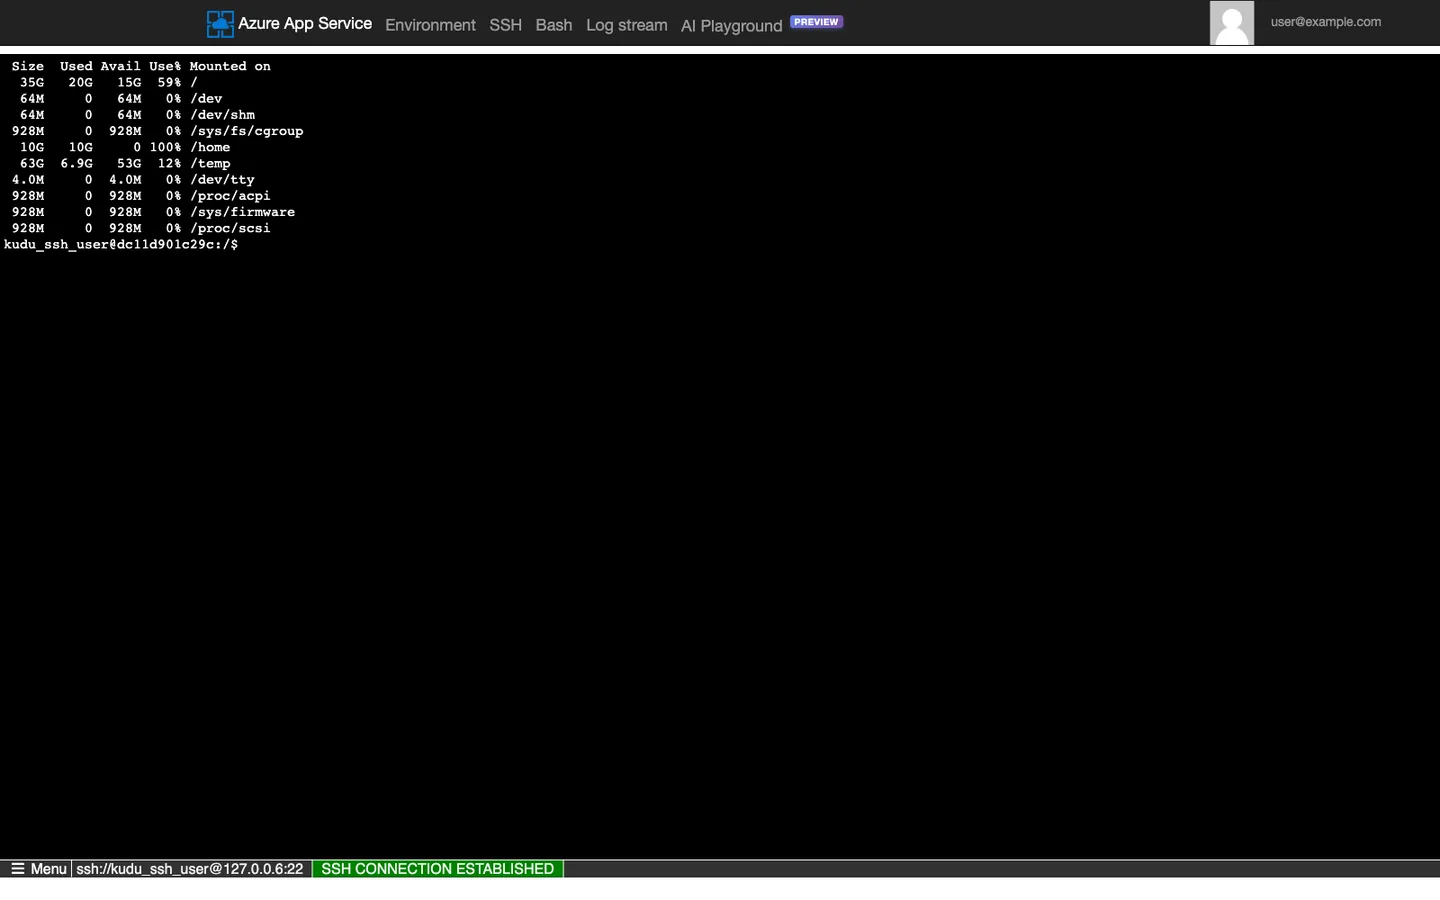The image size is (1440, 900).
Task: Open the hamburger Menu in status bar
Action: point(38,869)
